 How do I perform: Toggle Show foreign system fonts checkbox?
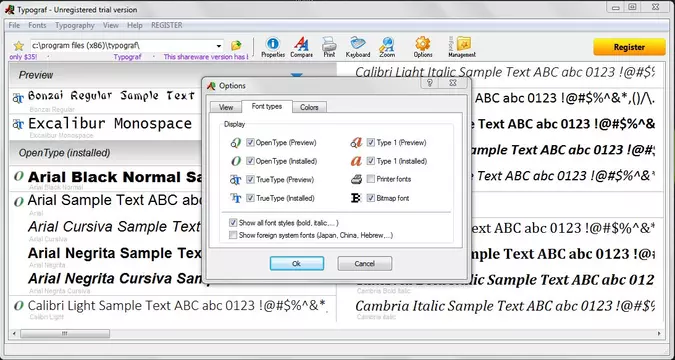[x=233, y=235]
